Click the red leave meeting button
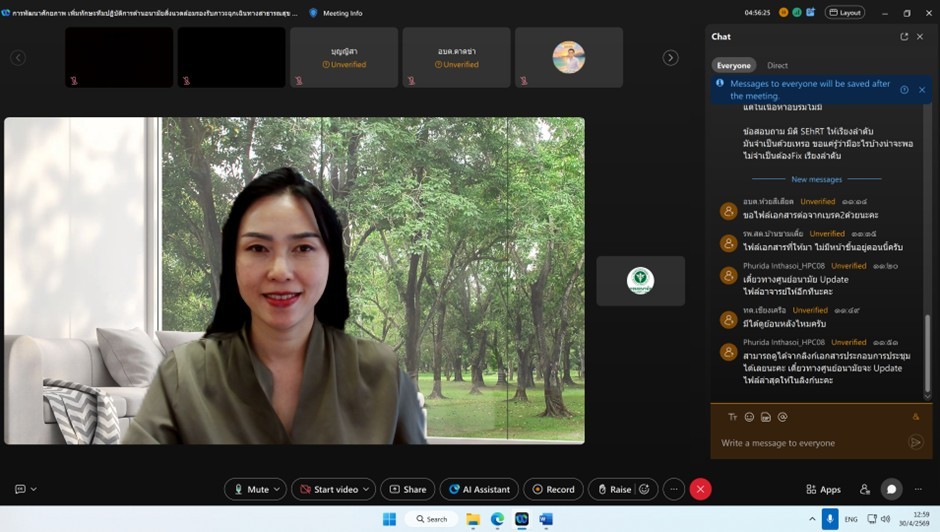Image resolution: width=940 pixels, height=532 pixels. point(701,489)
